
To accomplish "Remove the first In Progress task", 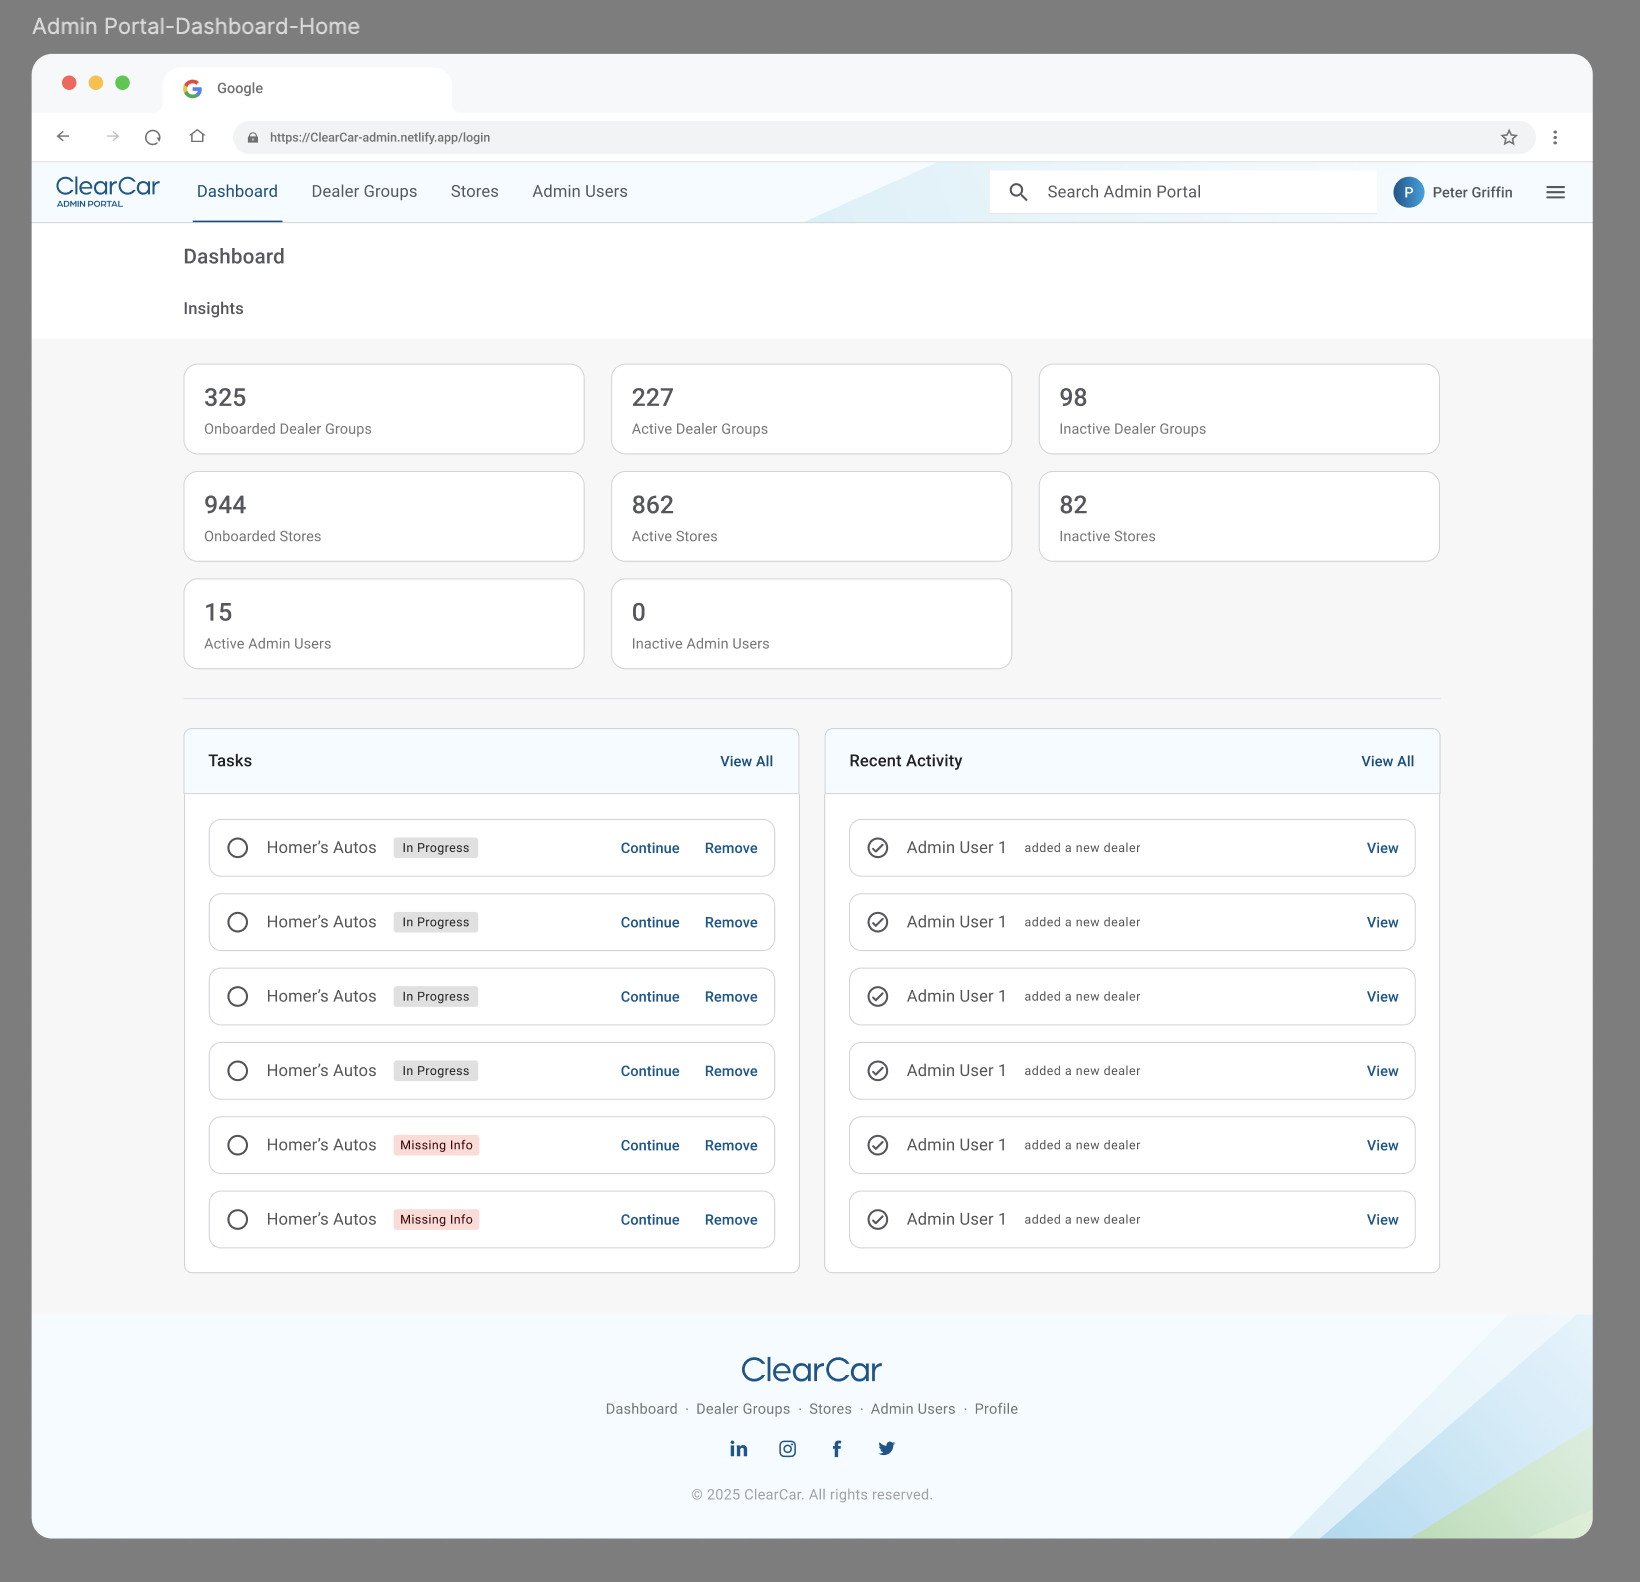I will click(x=731, y=847).
